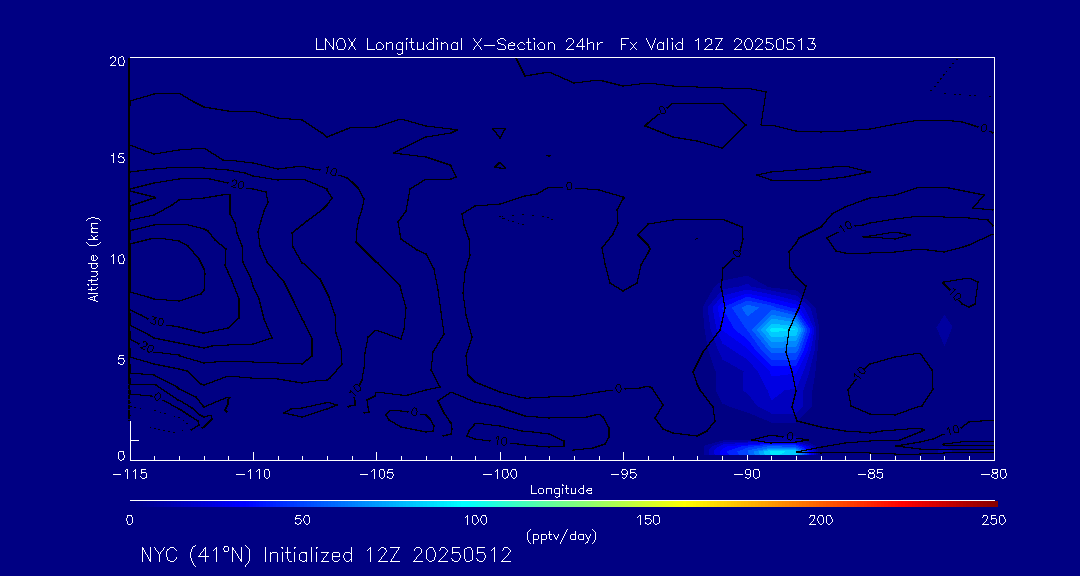Viewport: 1080px width, 576px height.
Task: Click the red end of the color bar
Action: [x=990, y=502]
